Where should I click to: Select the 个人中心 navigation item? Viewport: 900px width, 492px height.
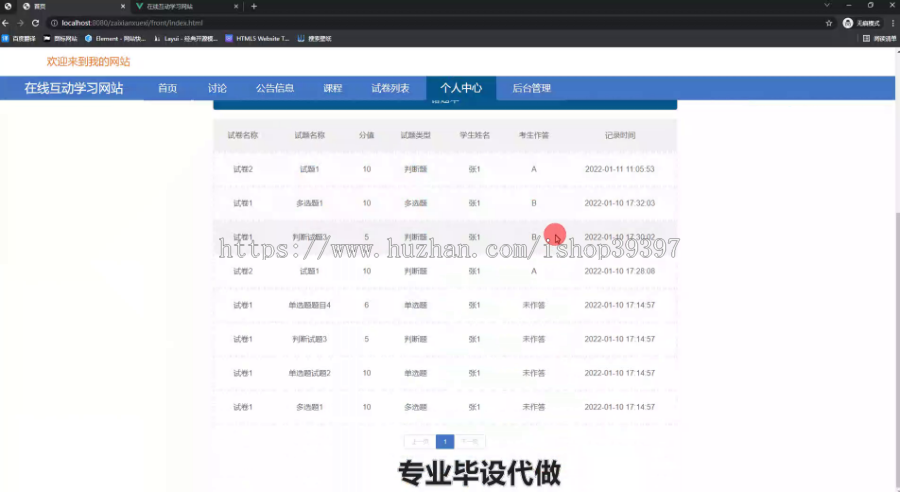pyautogui.click(x=461, y=88)
